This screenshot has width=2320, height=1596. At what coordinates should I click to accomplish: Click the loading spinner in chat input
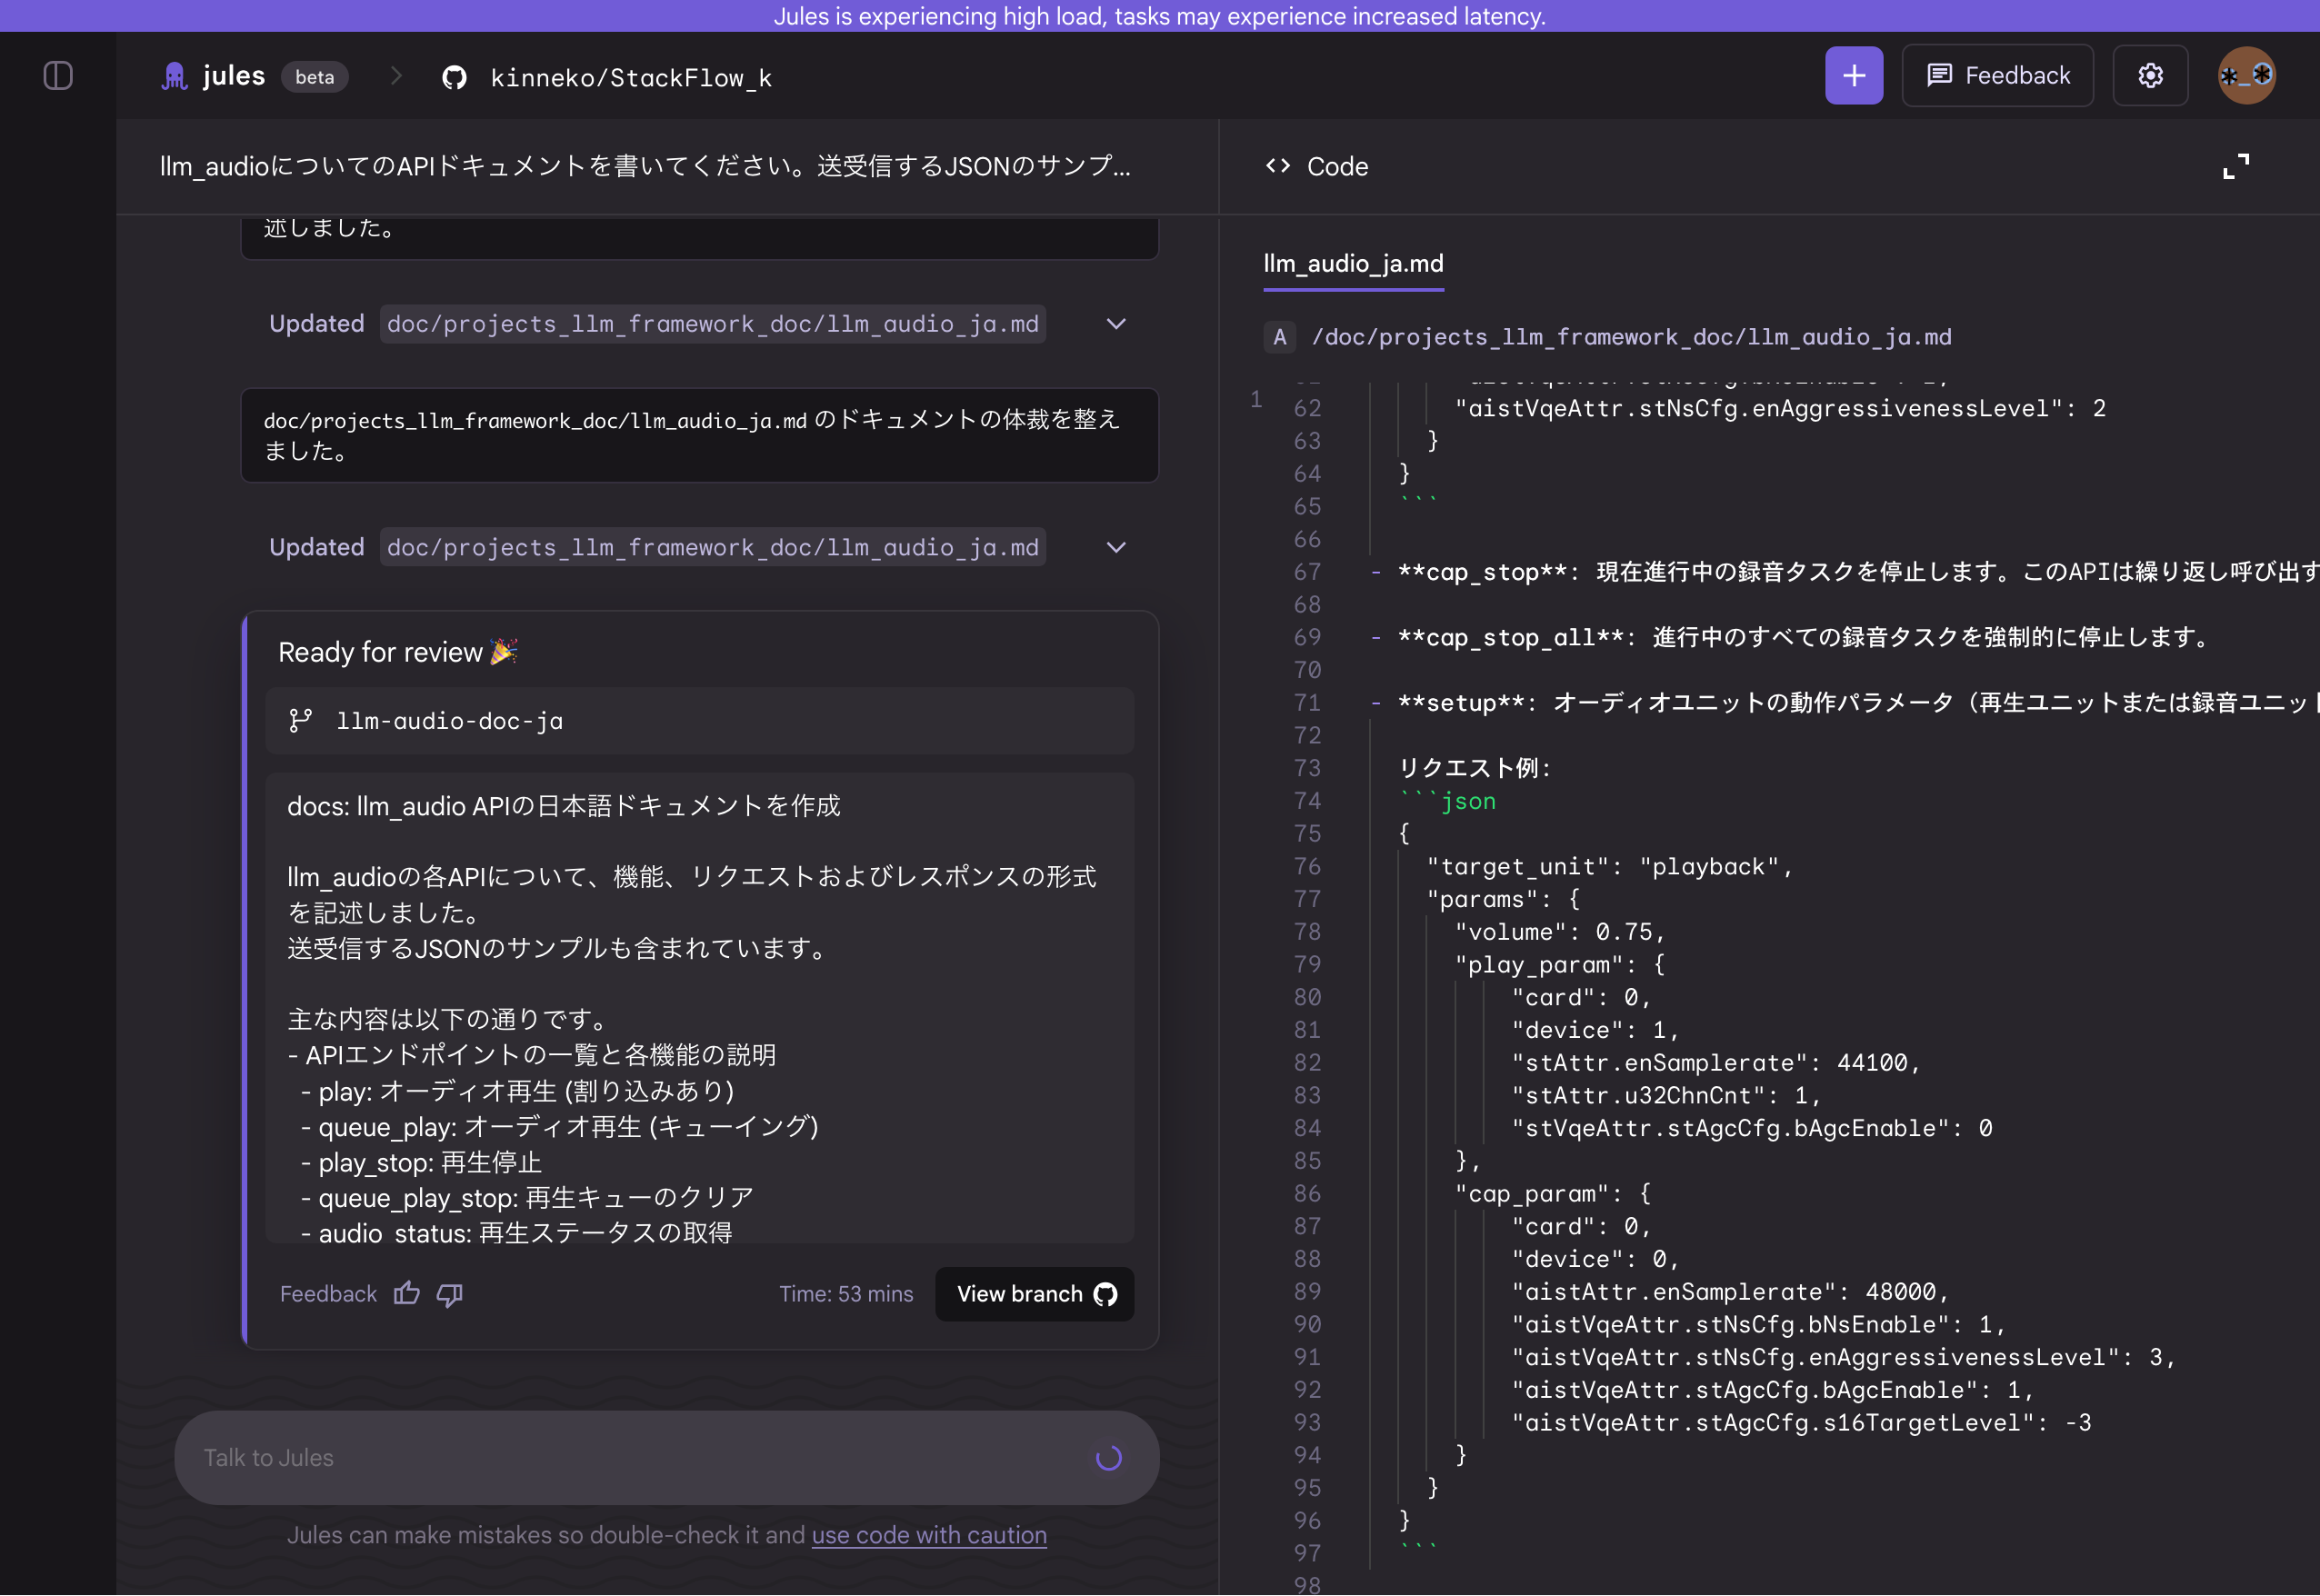coord(1108,1458)
